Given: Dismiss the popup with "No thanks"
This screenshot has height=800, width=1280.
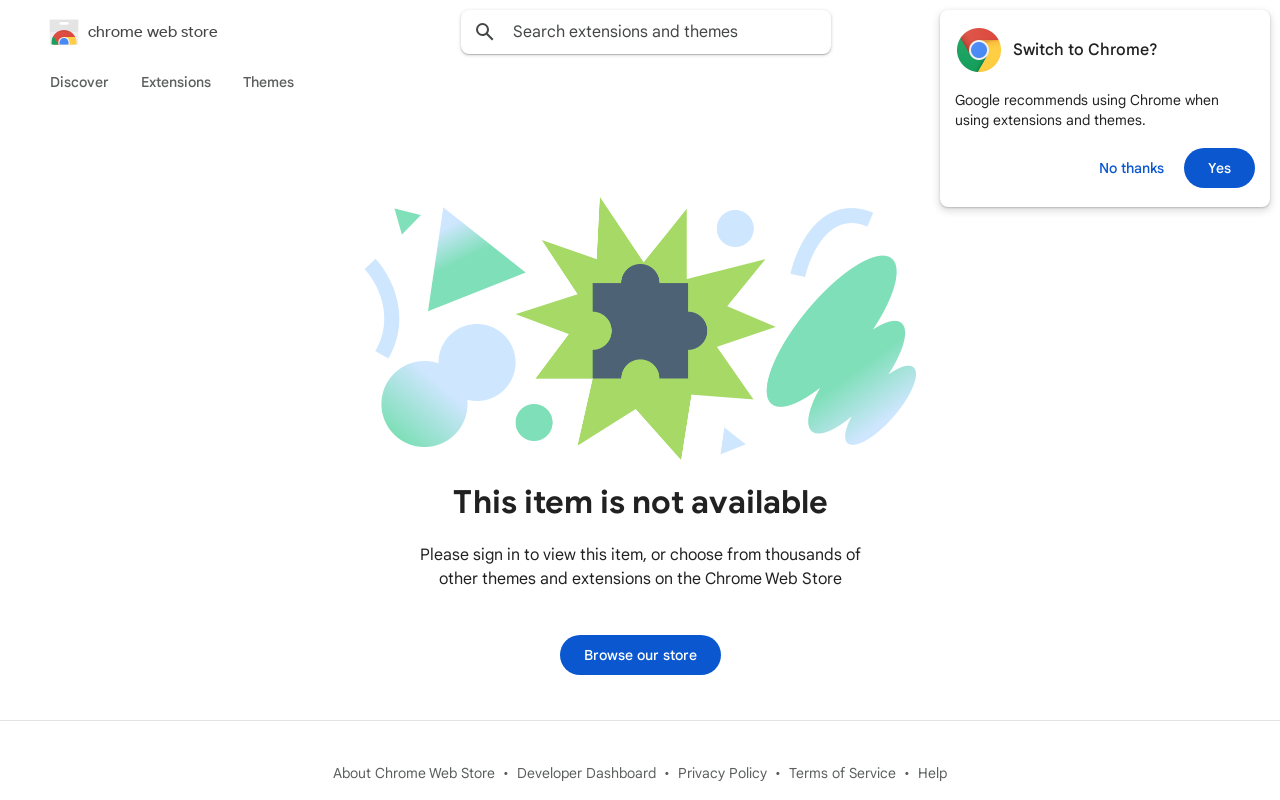Looking at the screenshot, I should pos(1131,168).
